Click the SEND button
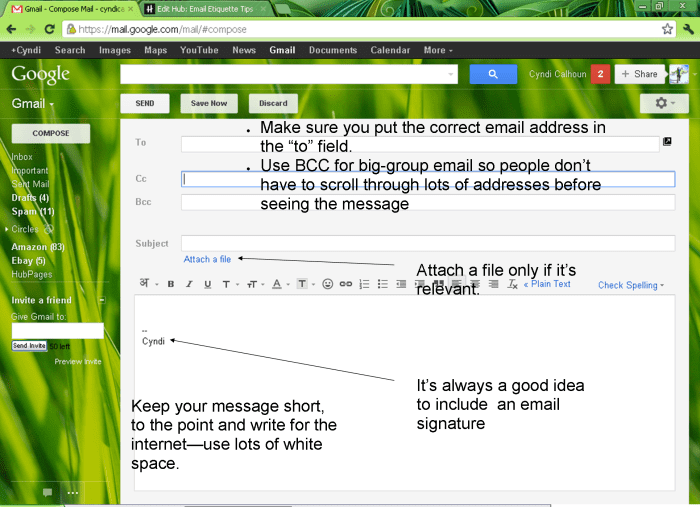The height and width of the screenshot is (507, 700). (x=144, y=103)
